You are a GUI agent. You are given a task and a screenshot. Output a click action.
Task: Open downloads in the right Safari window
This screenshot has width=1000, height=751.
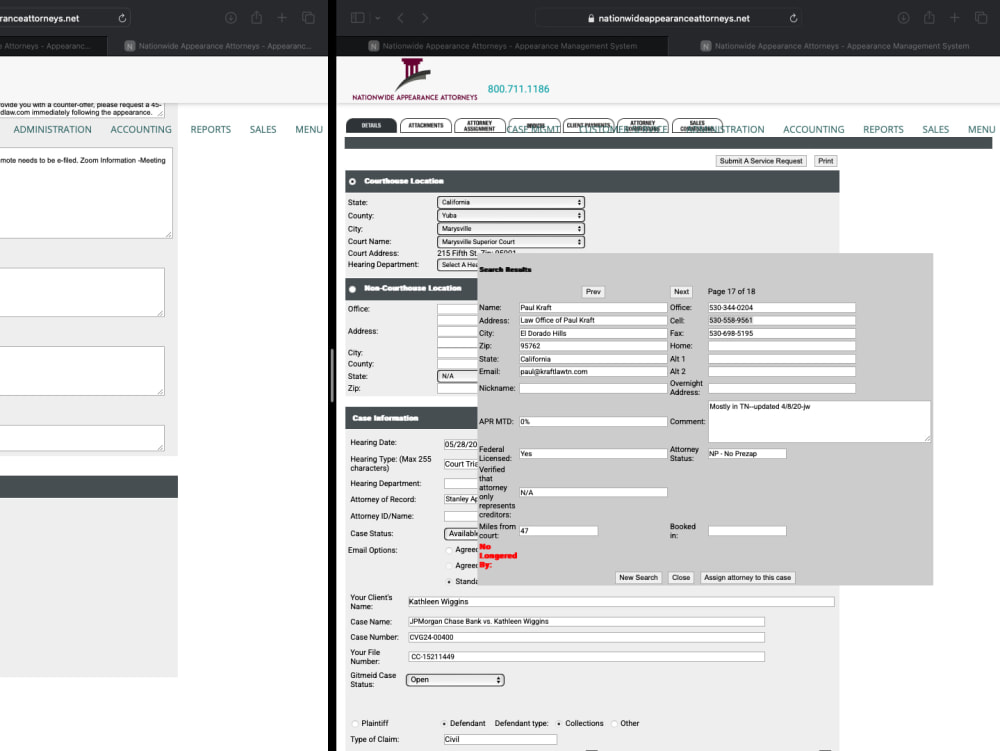(903, 18)
